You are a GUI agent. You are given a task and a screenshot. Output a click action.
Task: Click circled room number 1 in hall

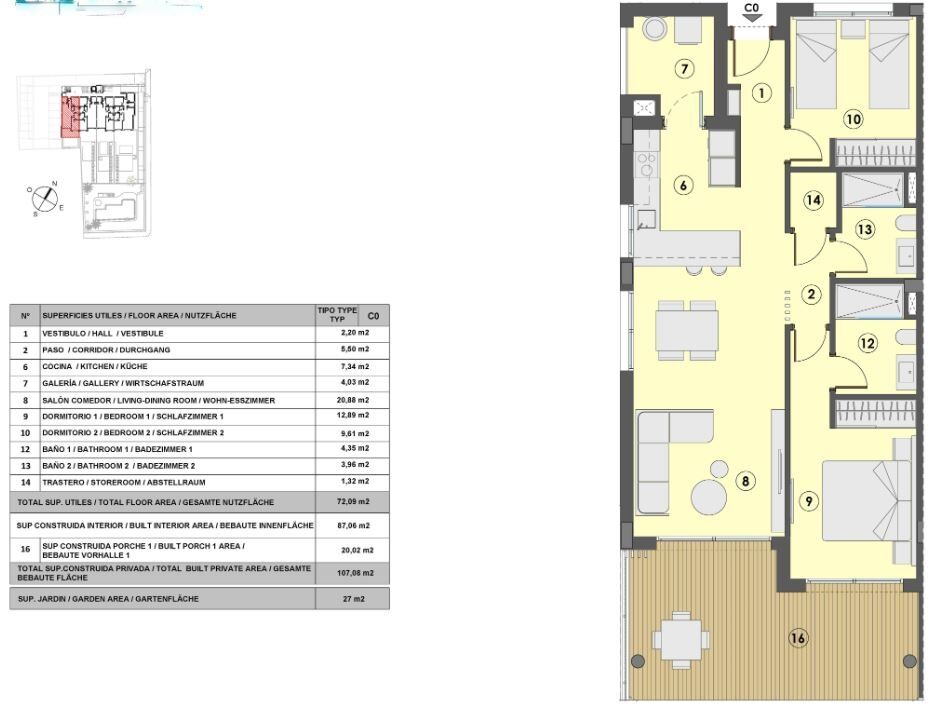point(761,93)
